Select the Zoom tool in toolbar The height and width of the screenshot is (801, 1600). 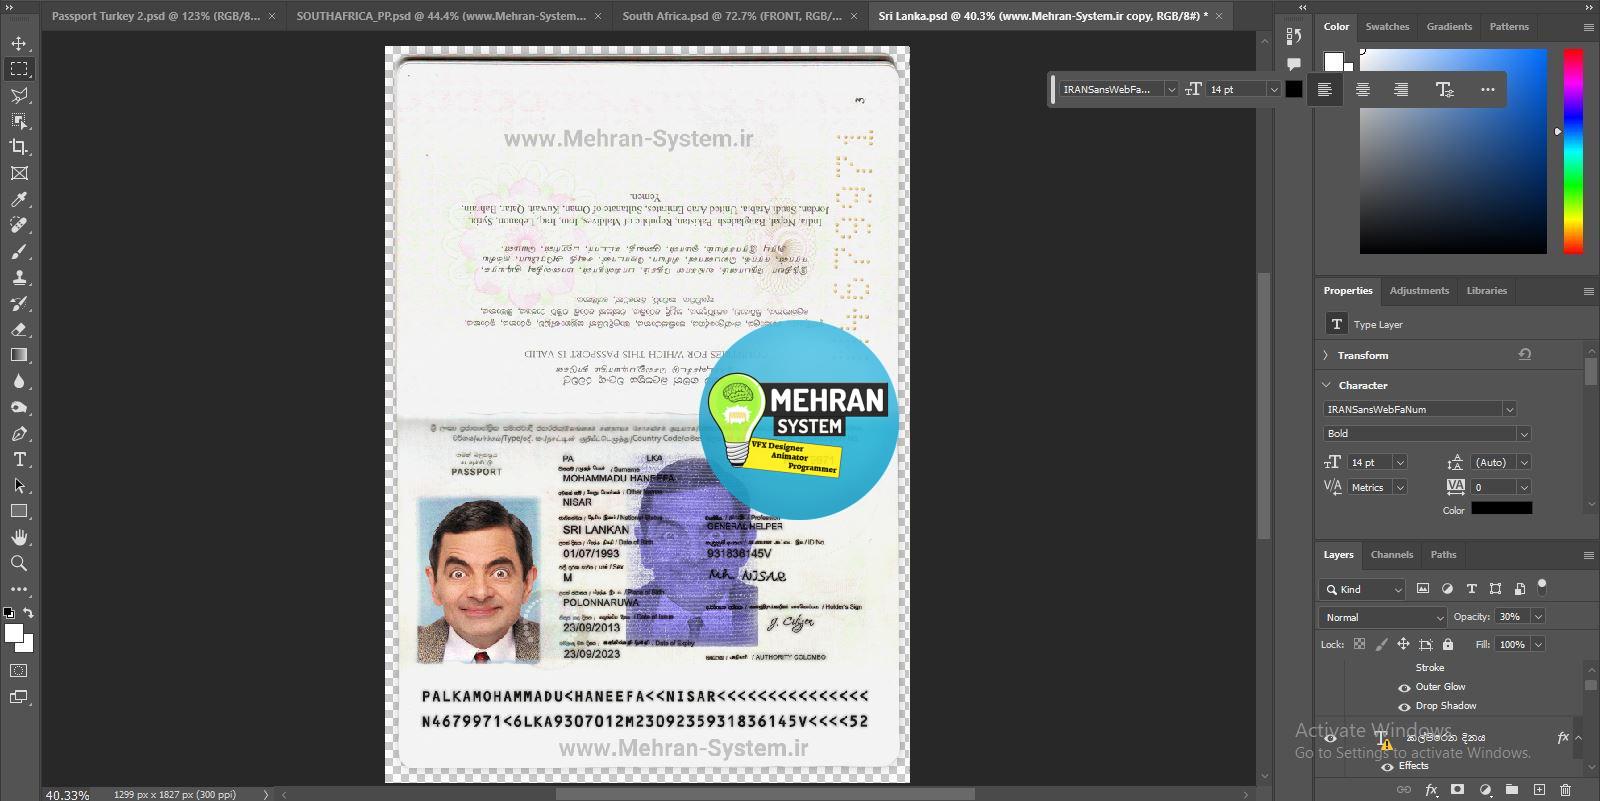tap(19, 563)
